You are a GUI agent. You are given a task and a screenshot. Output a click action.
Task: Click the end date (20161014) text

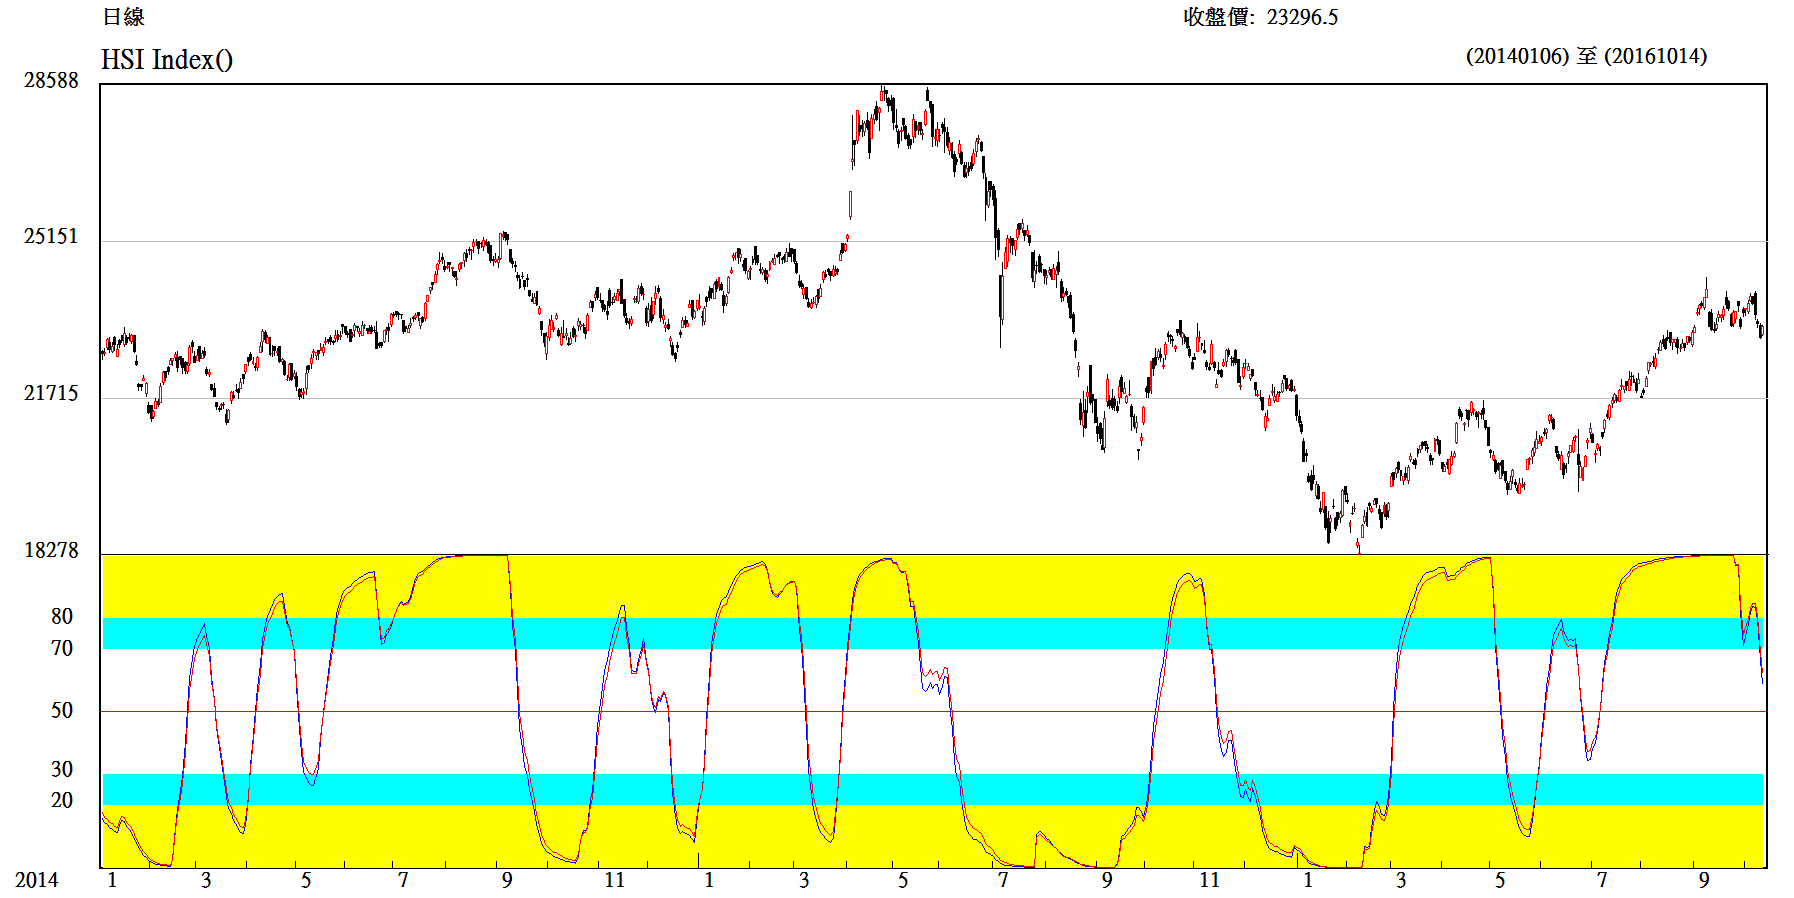1655,56
